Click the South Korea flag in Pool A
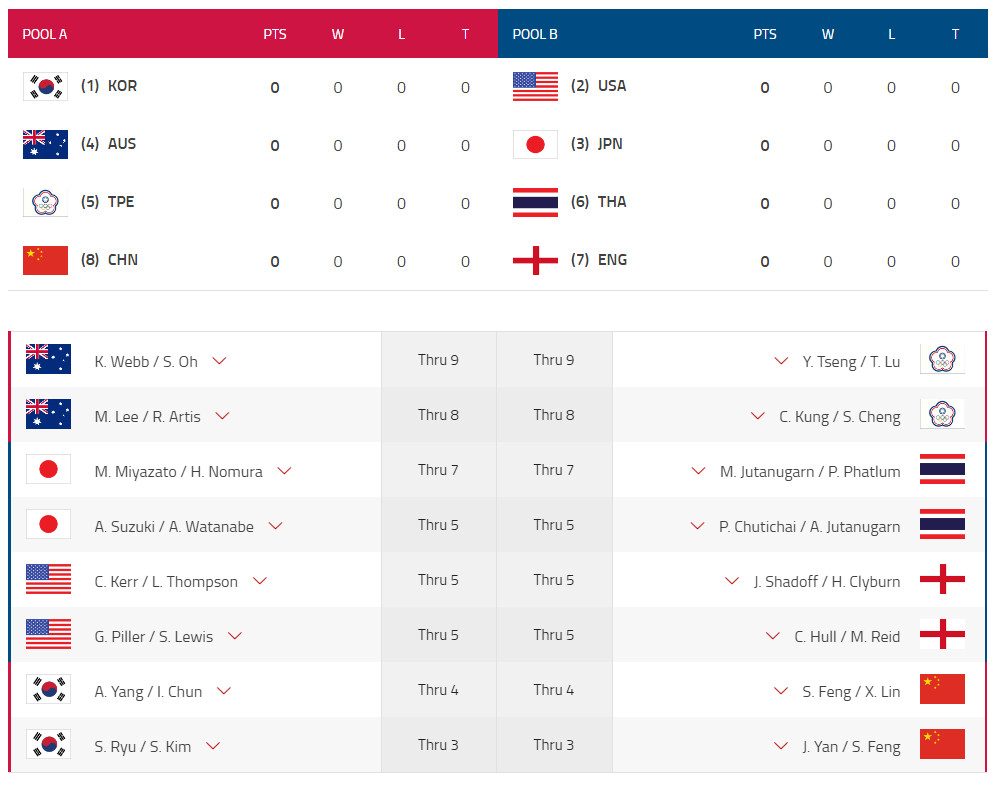 coord(45,87)
